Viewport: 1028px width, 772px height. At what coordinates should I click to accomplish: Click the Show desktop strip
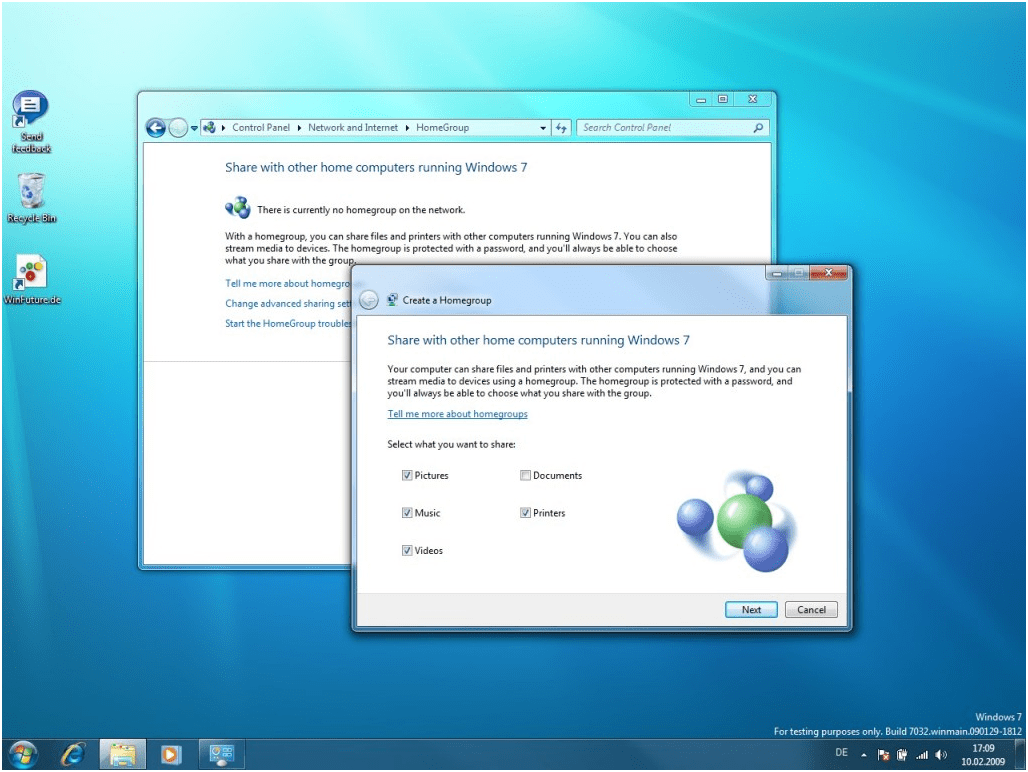coord(1020,755)
